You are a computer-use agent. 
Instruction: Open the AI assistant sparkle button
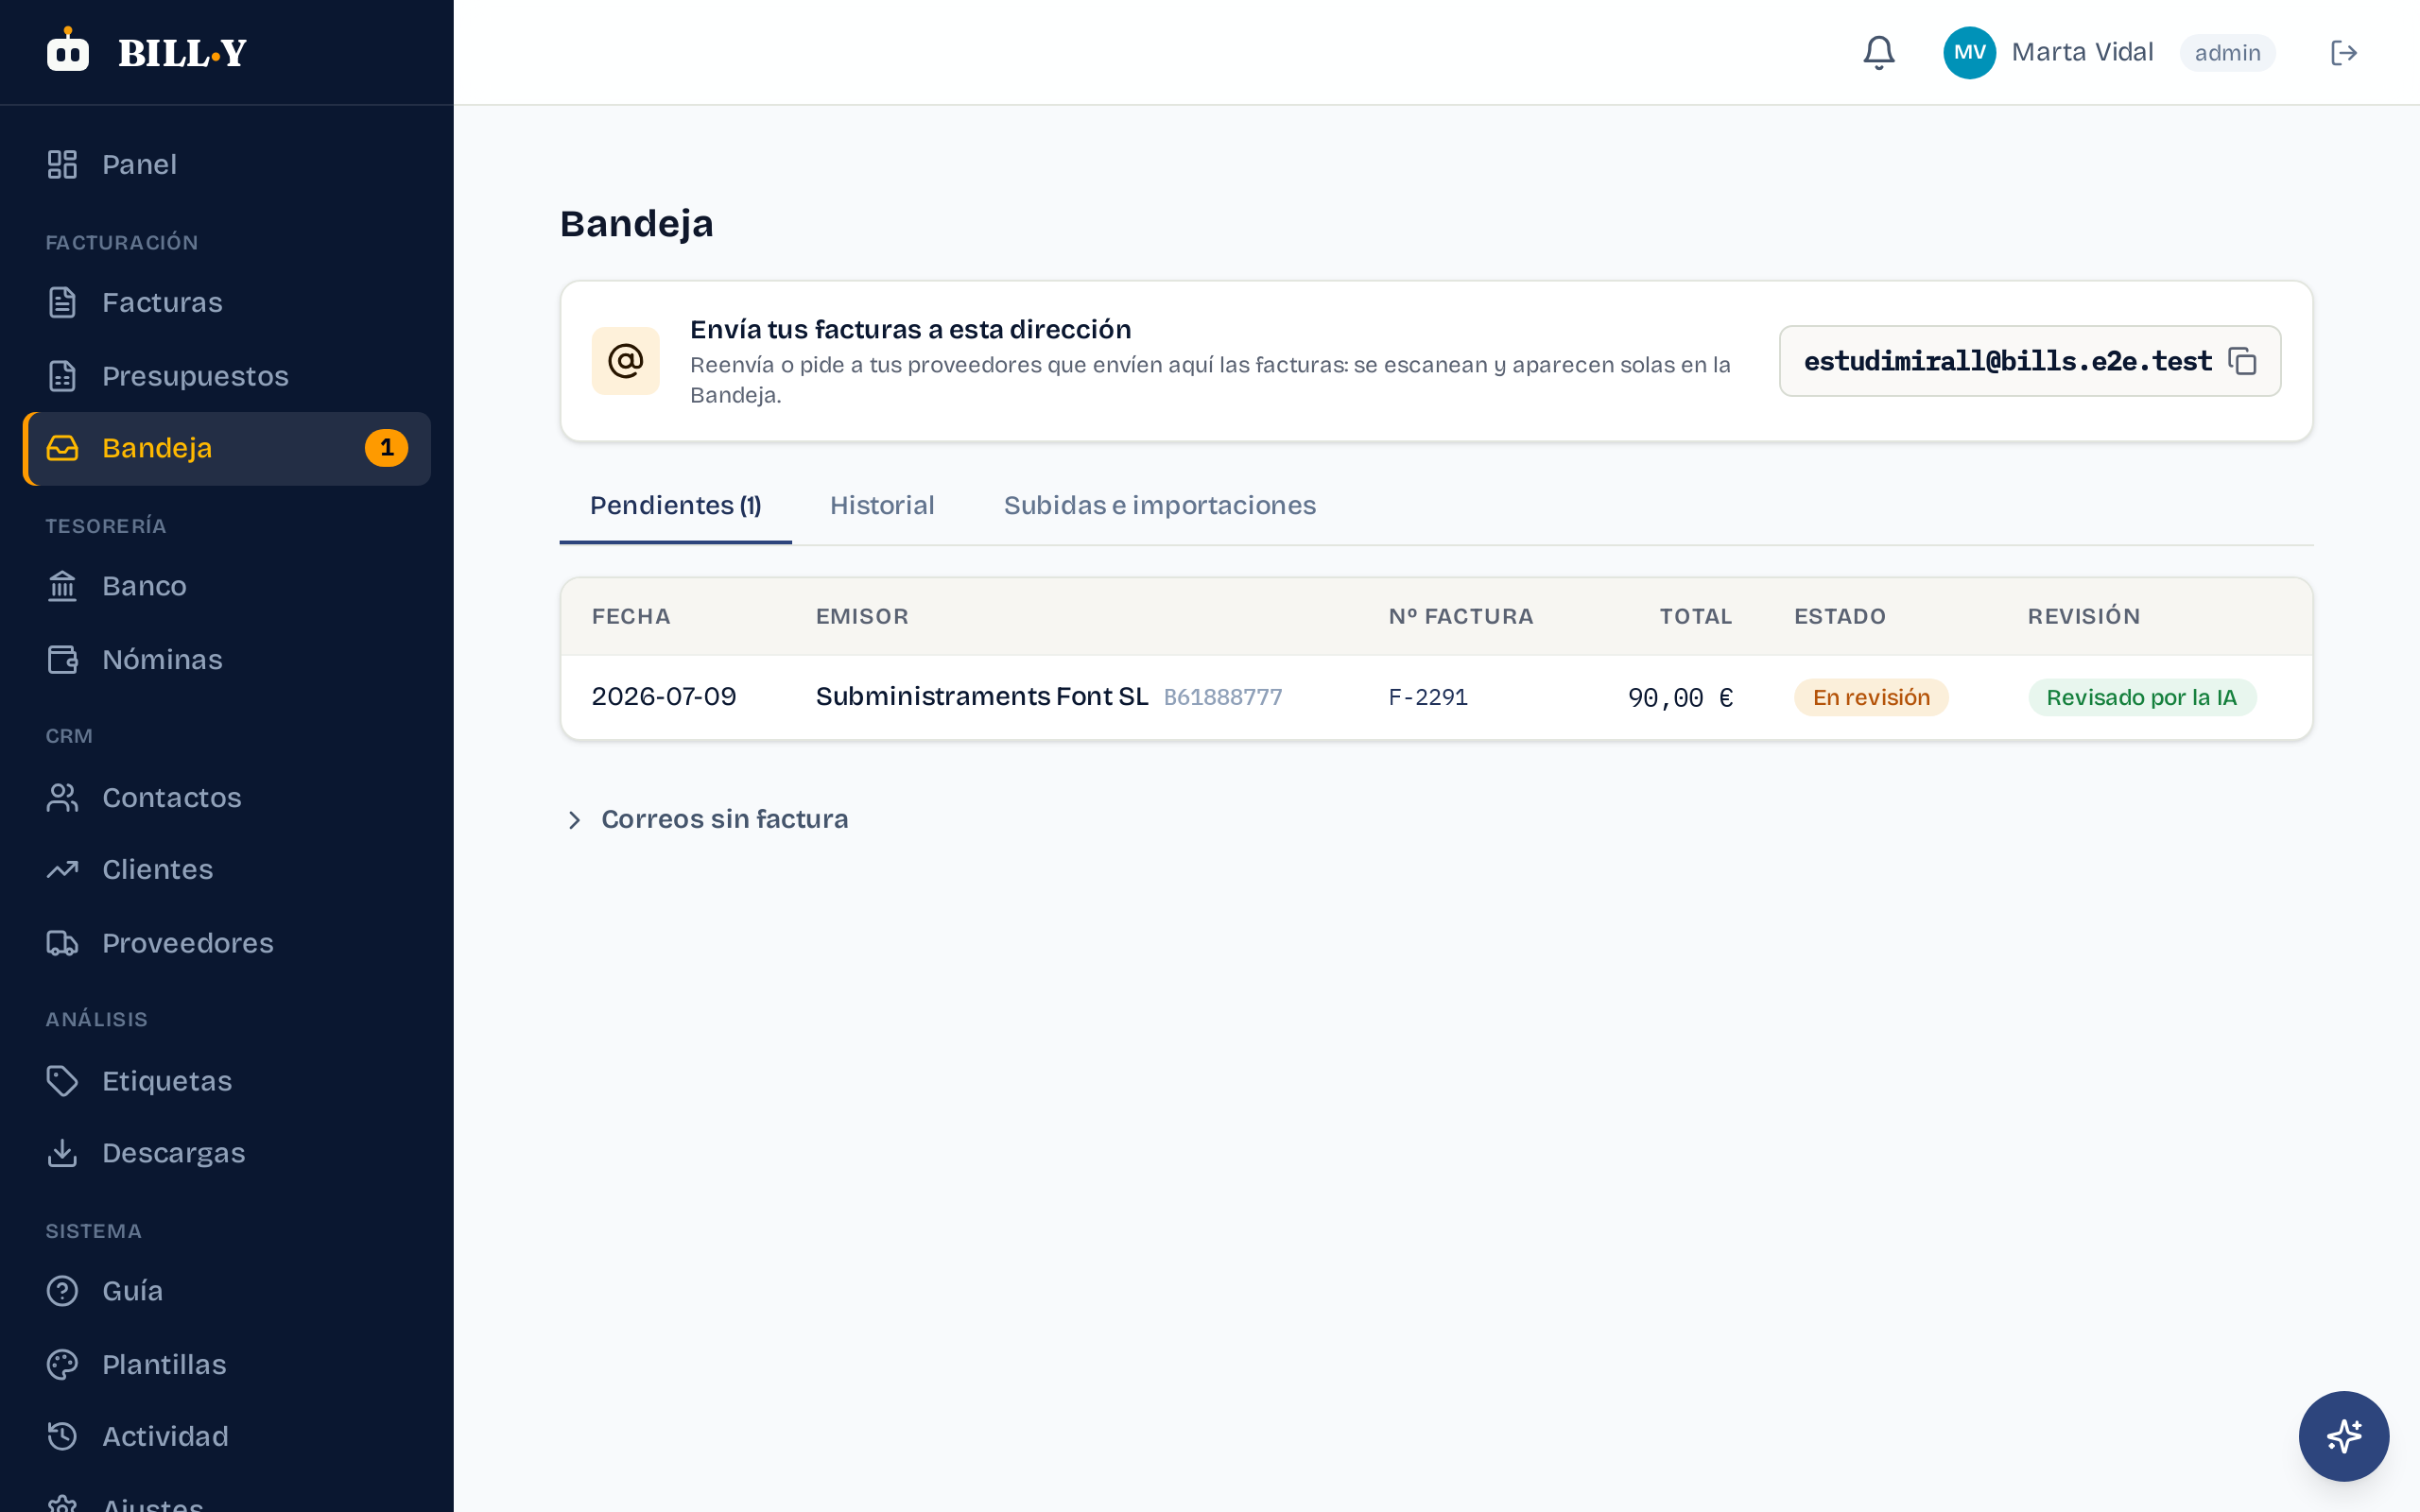point(2343,1436)
